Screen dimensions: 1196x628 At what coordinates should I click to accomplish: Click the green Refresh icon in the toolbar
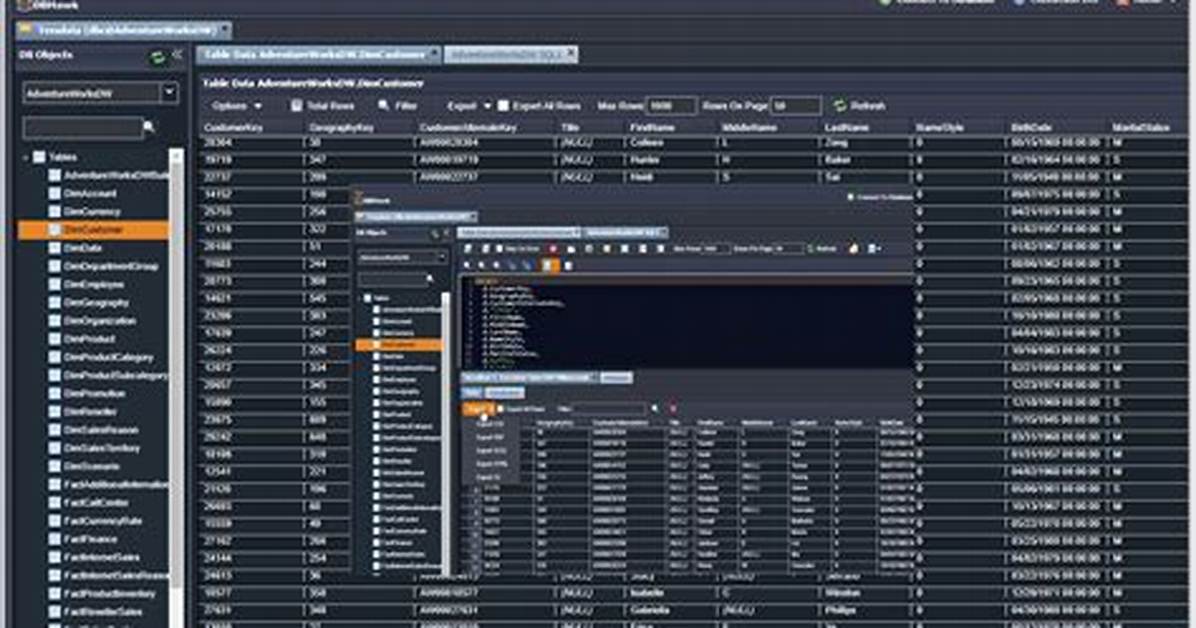tap(840, 105)
